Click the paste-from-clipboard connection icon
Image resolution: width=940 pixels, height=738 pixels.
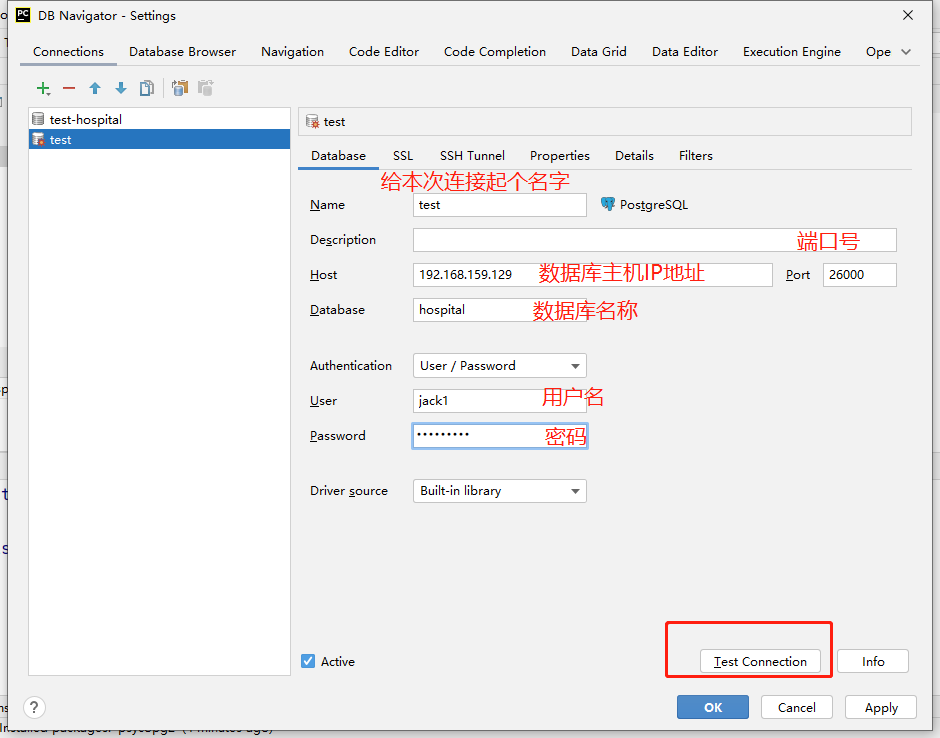point(206,89)
